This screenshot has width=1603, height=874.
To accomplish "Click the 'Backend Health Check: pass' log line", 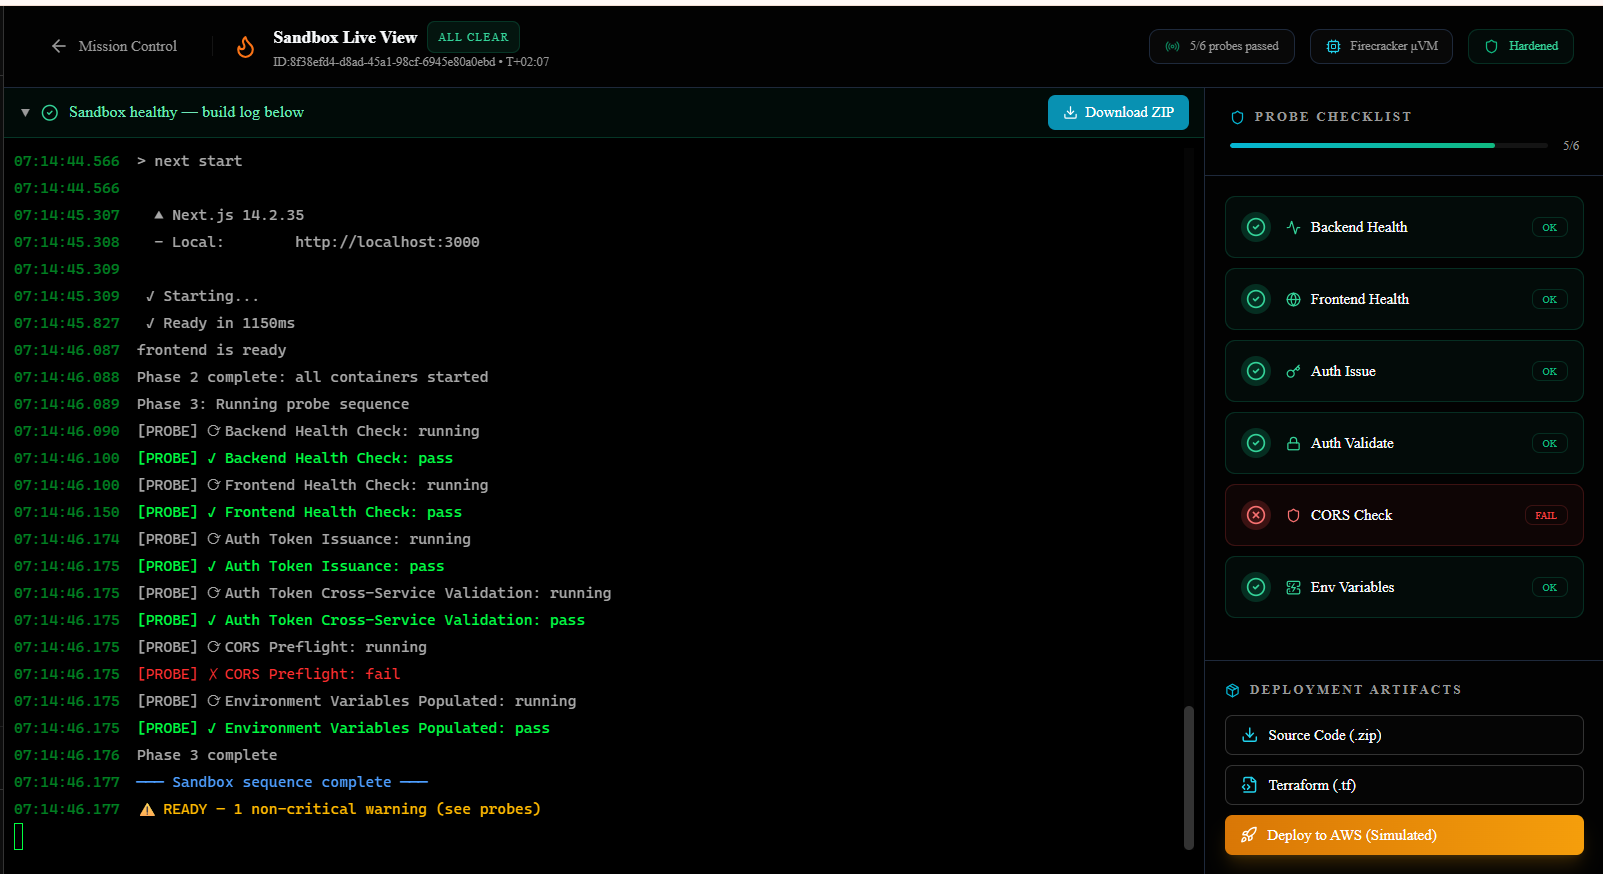I will click(x=295, y=458).
